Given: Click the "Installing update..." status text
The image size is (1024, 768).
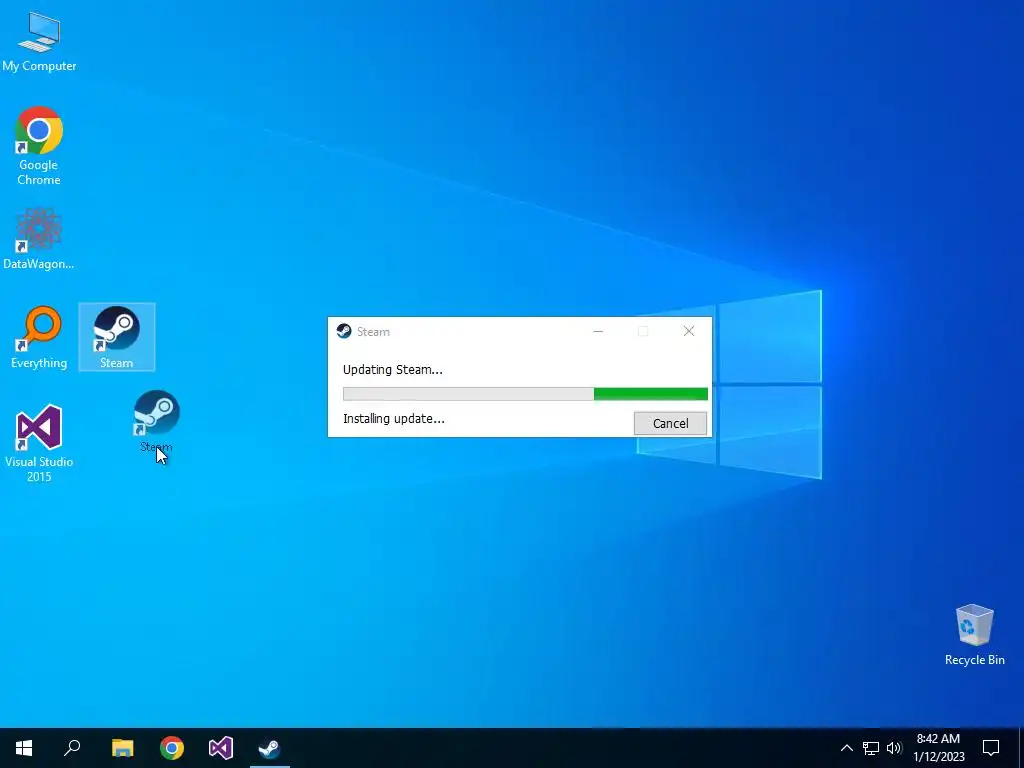Looking at the screenshot, I should point(394,419).
